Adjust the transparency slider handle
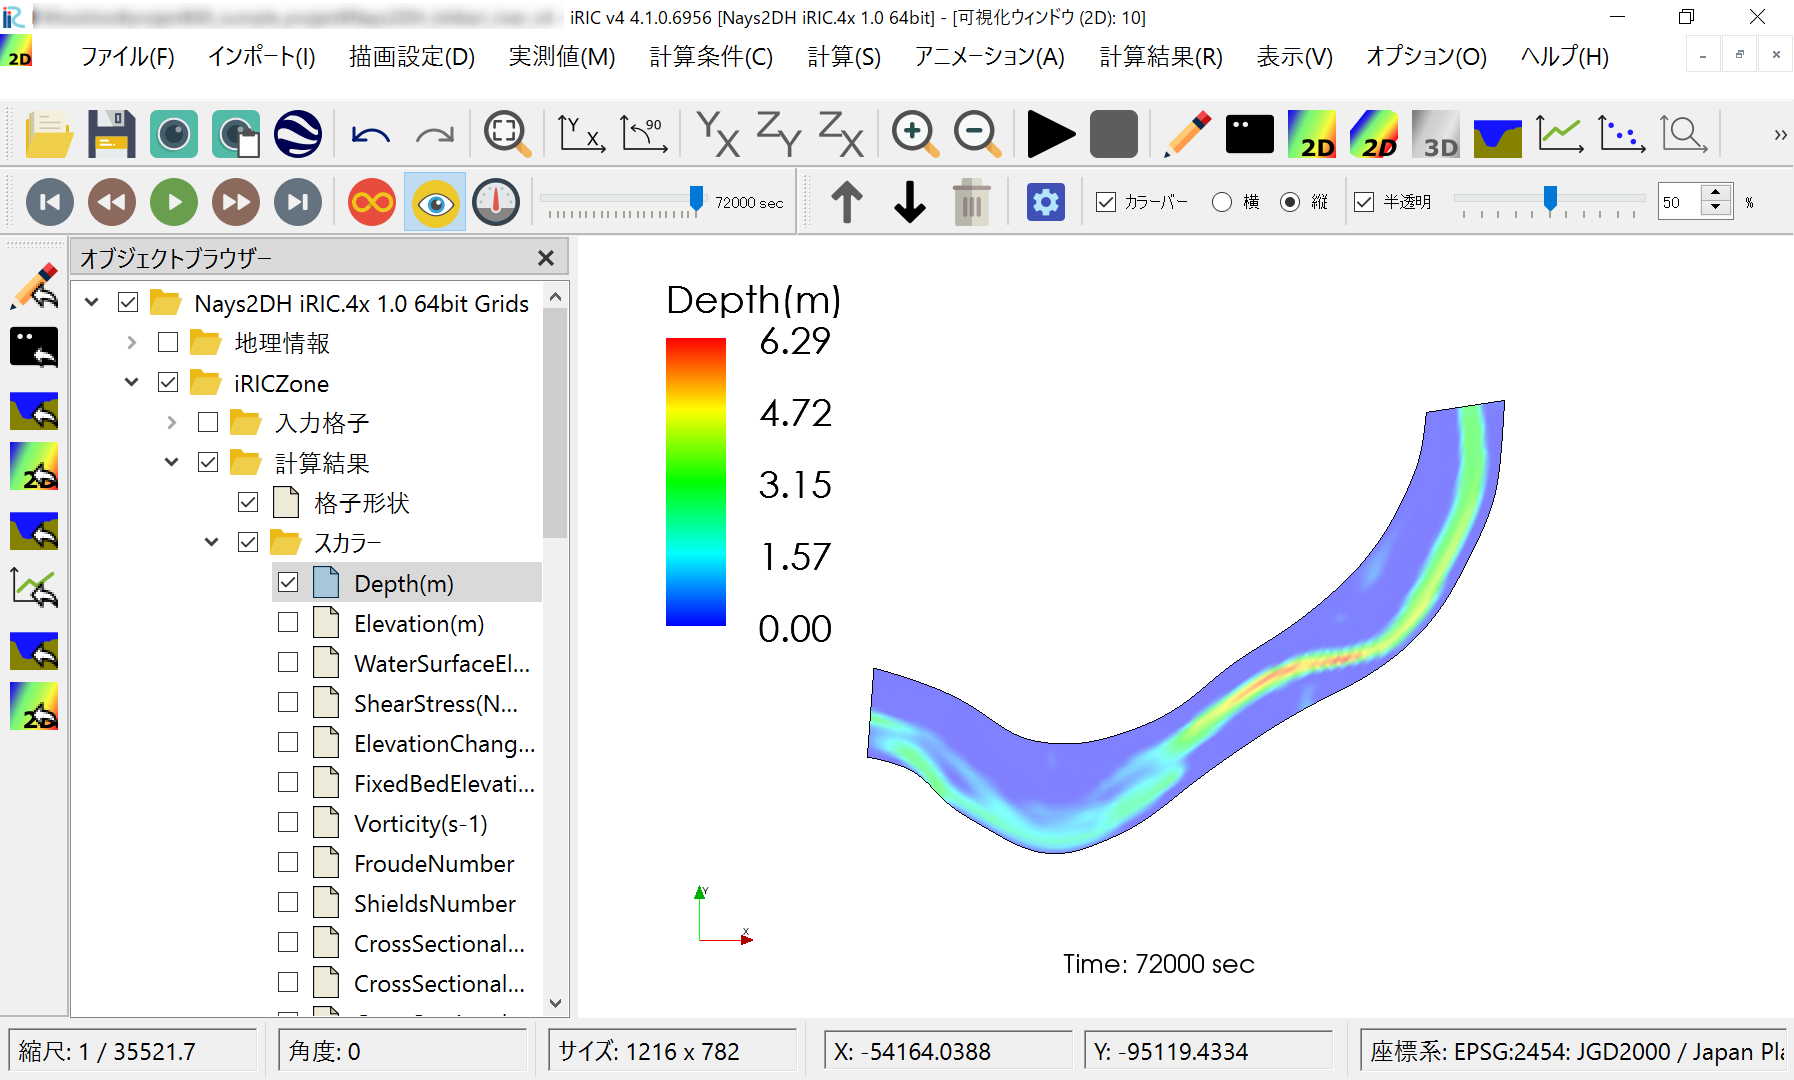 pyautogui.click(x=1550, y=198)
